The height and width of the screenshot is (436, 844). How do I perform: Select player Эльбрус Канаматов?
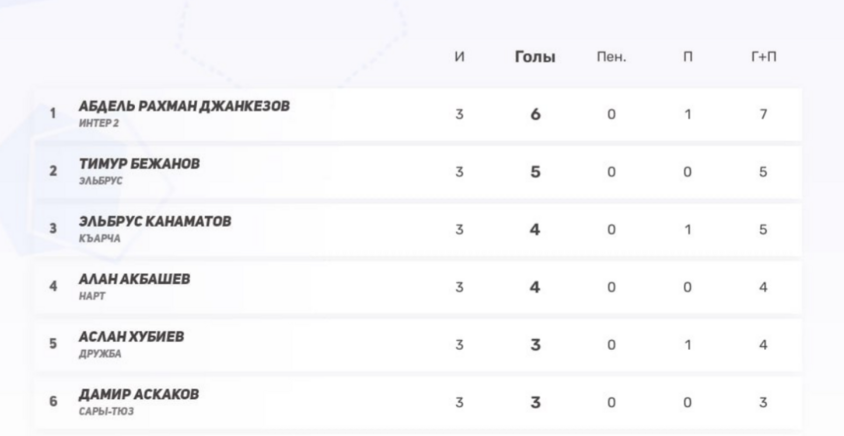tap(155, 220)
